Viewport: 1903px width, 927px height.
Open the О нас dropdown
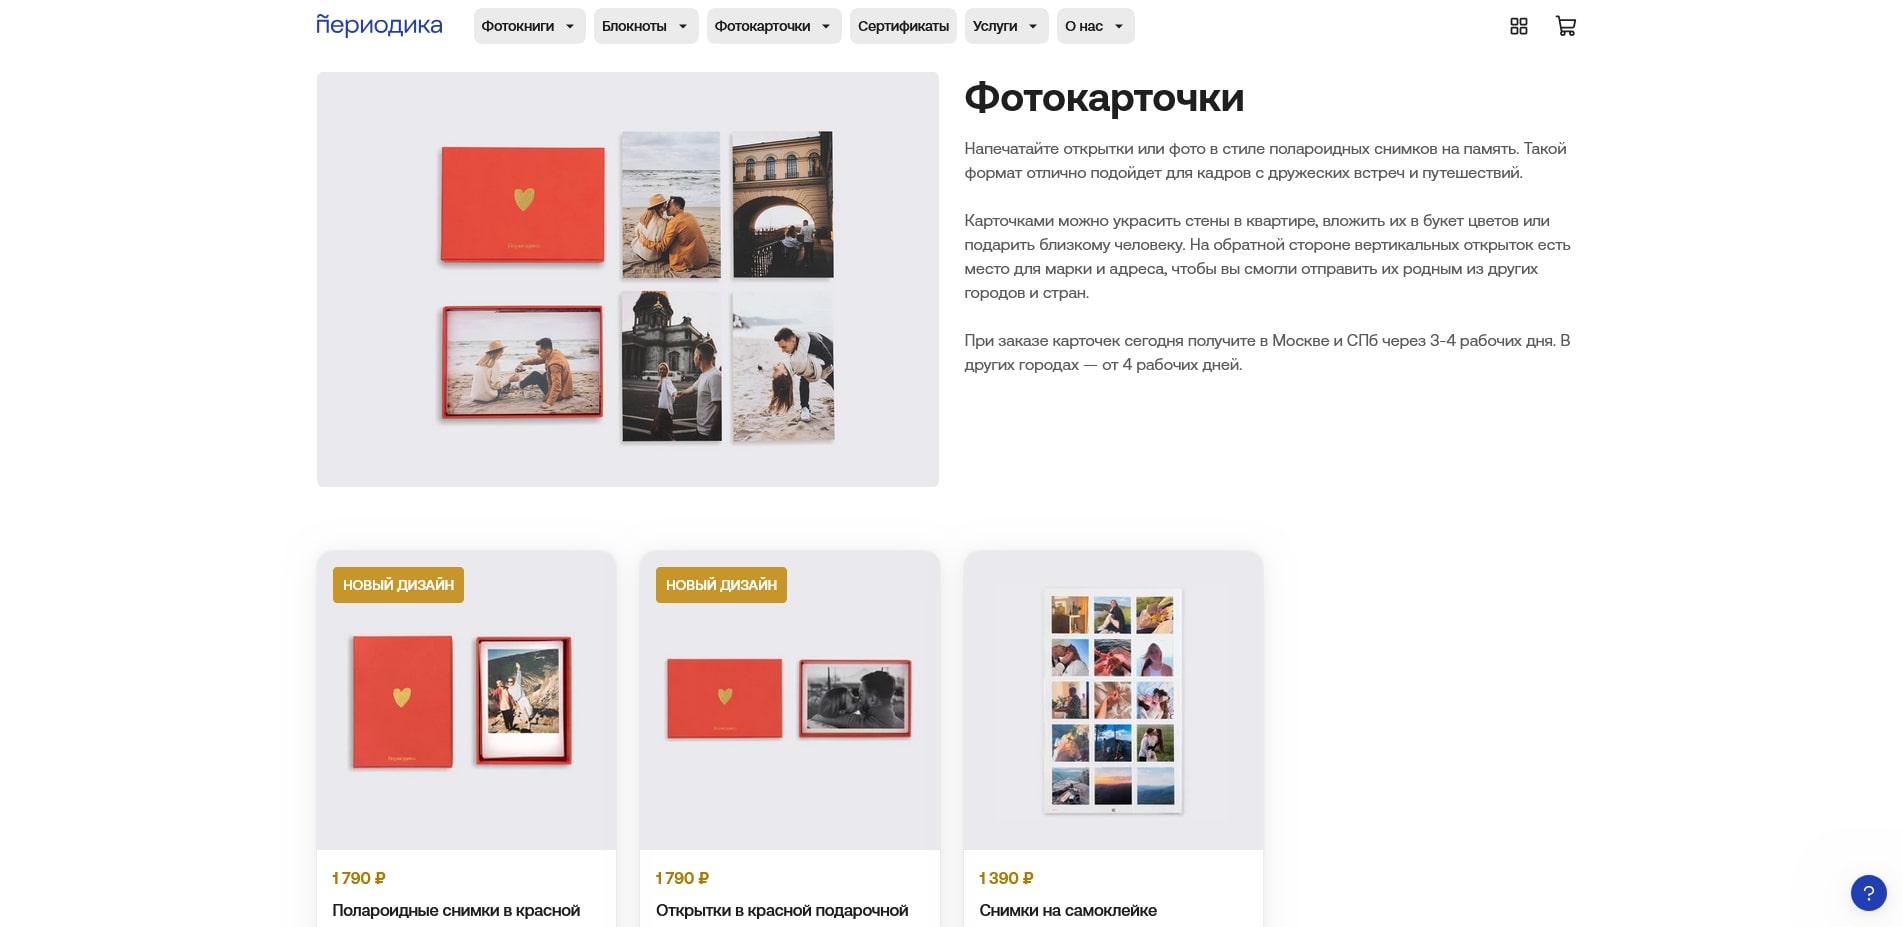click(1095, 26)
